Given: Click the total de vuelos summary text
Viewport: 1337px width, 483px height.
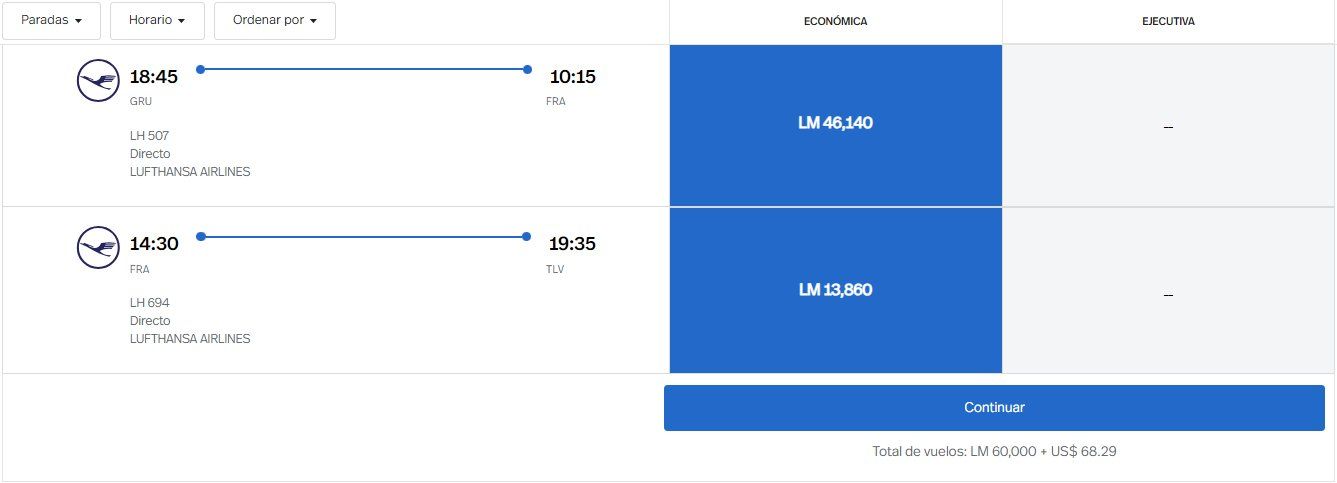Looking at the screenshot, I should pos(994,451).
